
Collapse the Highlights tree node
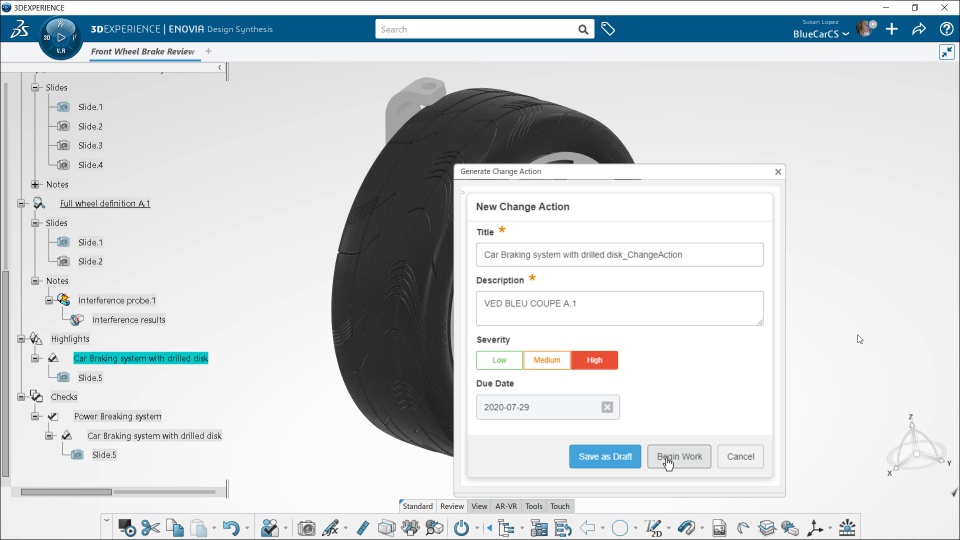point(21,339)
